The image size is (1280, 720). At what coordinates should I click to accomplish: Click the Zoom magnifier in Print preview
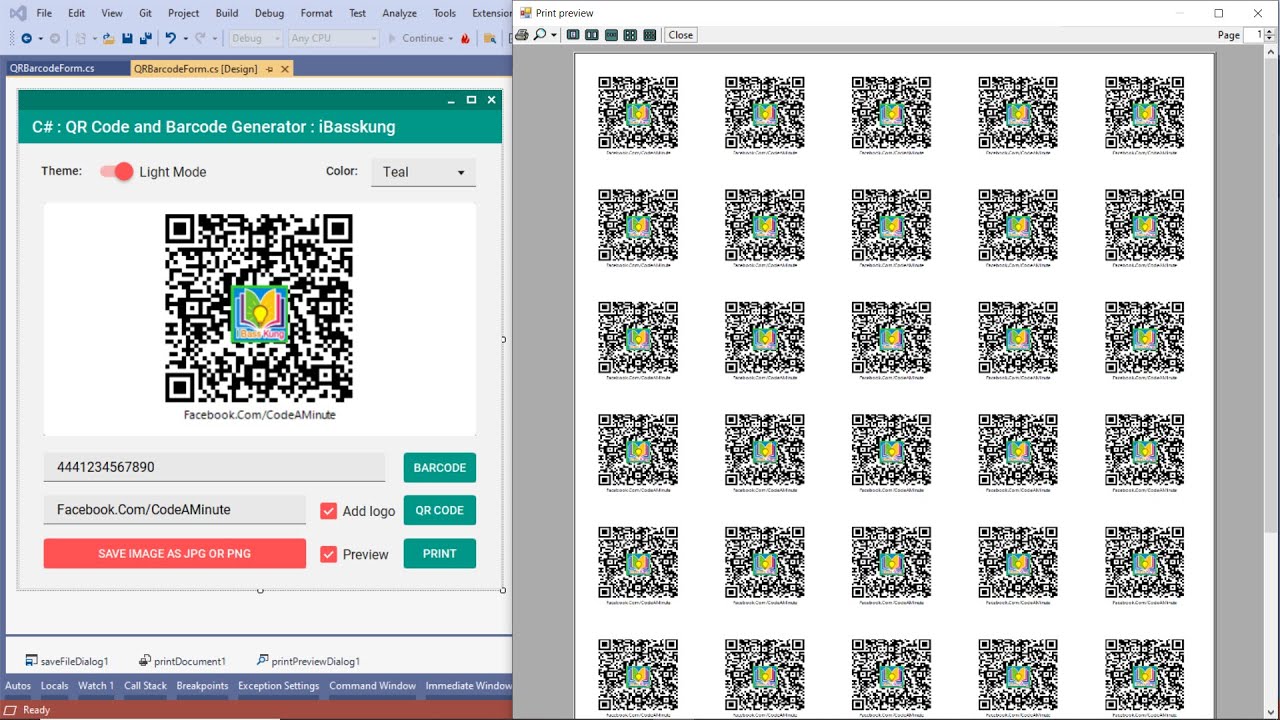pyautogui.click(x=540, y=35)
